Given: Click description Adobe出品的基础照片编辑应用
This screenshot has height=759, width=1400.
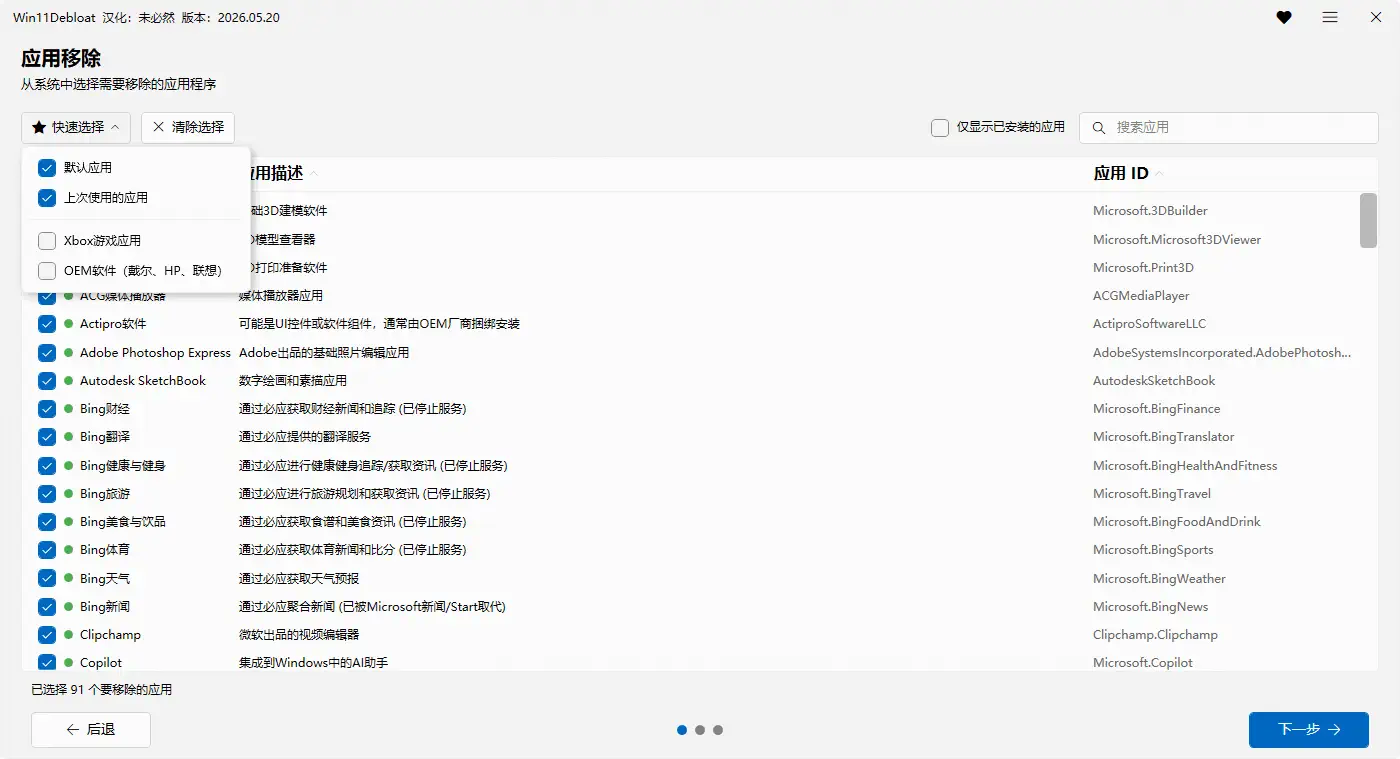Looking at the screenshot, I should pos(324,353).
